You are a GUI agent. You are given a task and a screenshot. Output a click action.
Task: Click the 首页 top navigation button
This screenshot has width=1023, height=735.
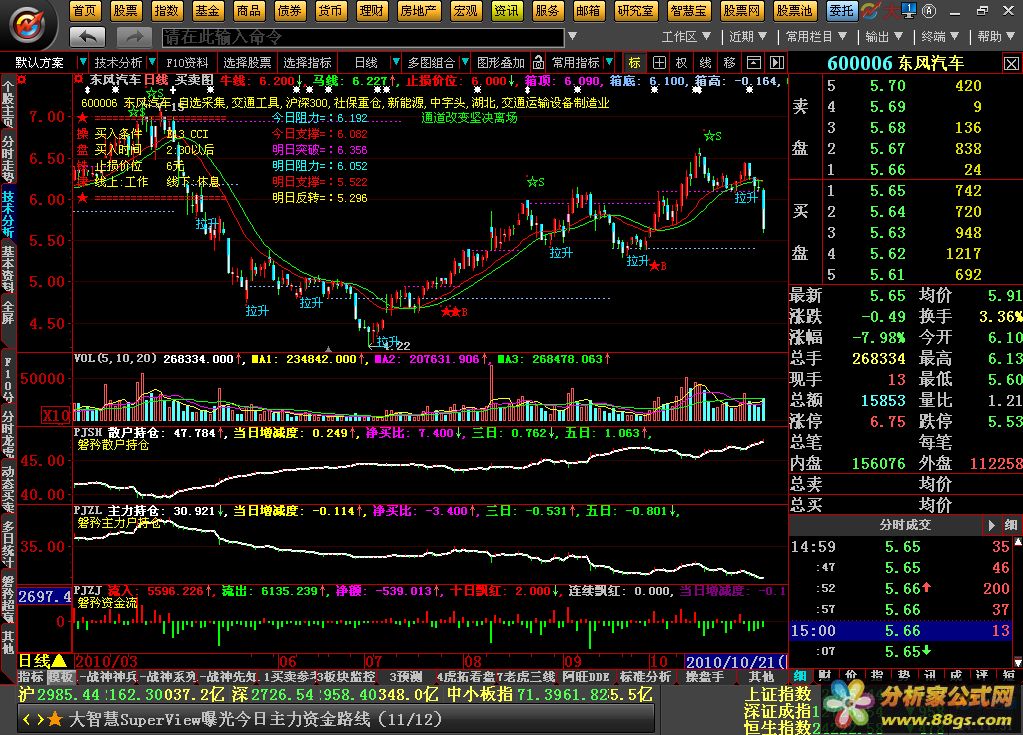tap(85, 10)
